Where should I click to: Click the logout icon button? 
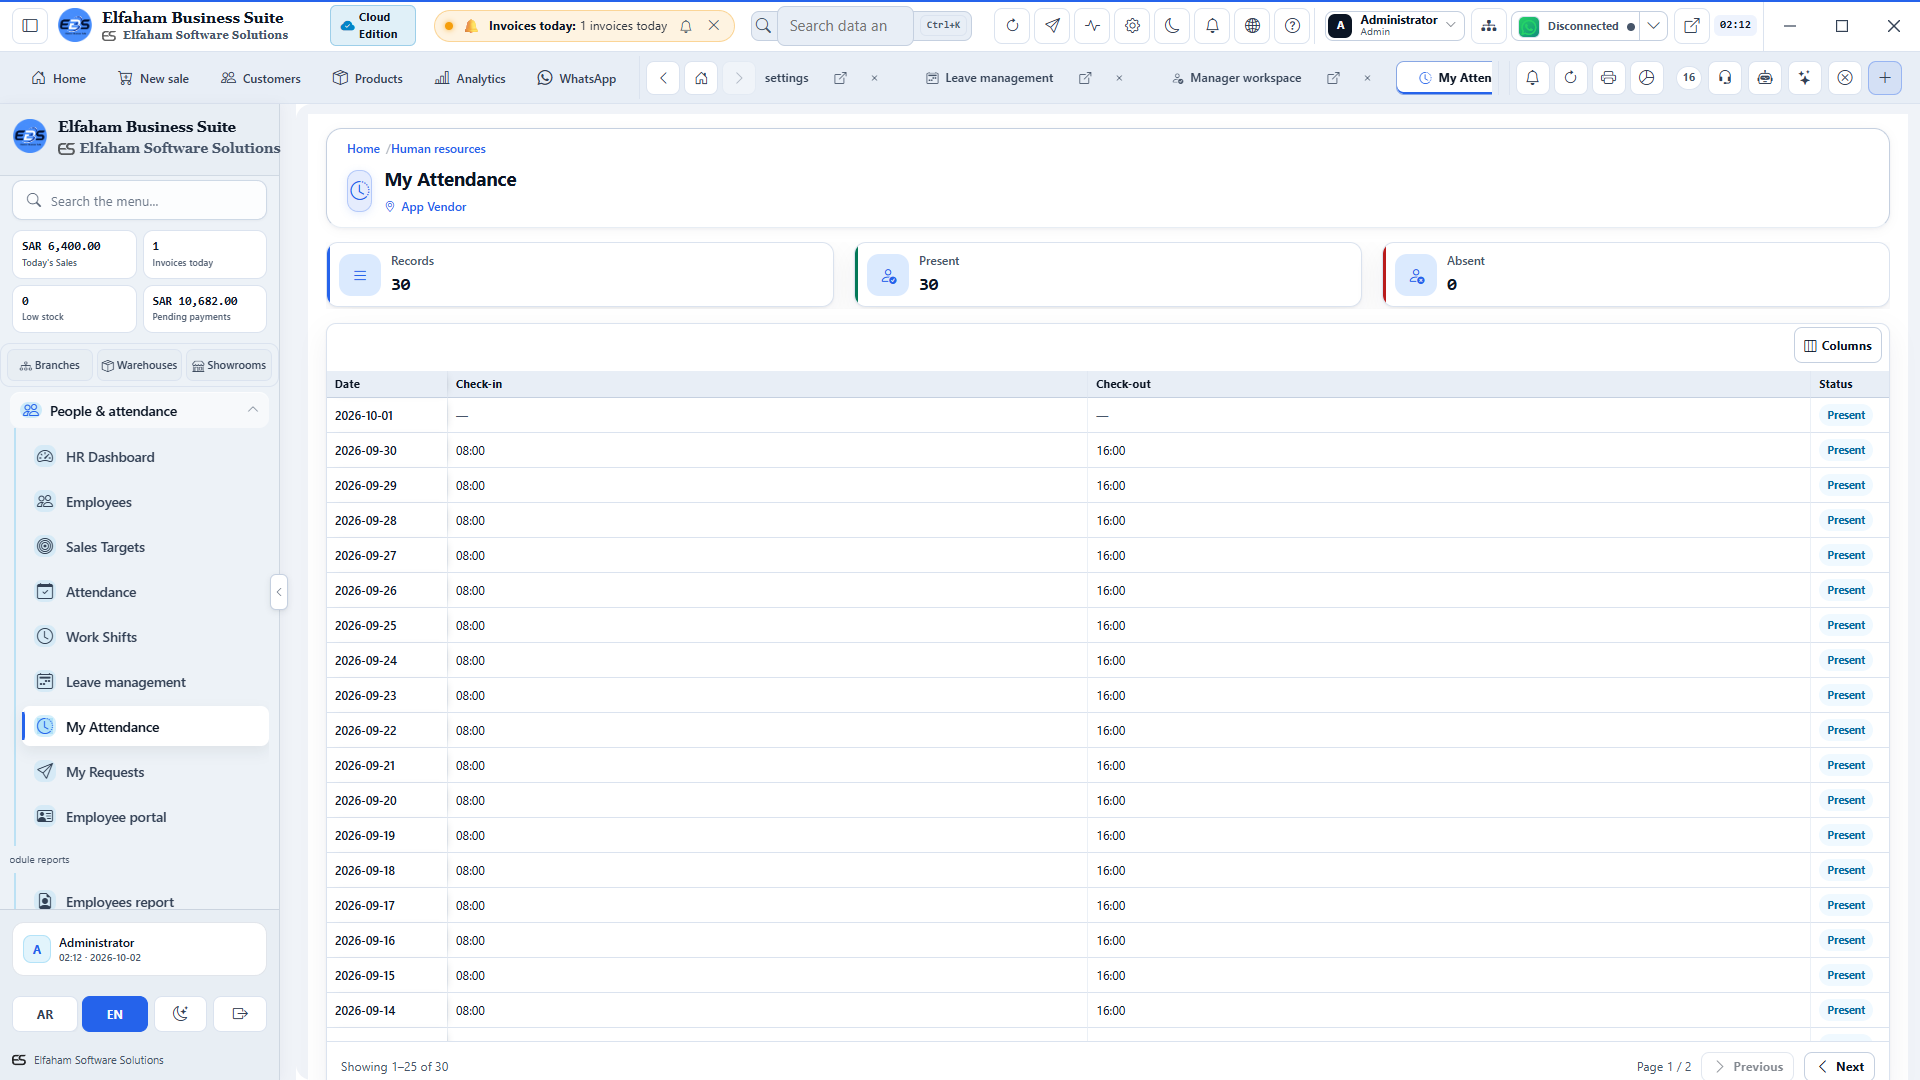pyautogui.click(x=240, y=1014)
